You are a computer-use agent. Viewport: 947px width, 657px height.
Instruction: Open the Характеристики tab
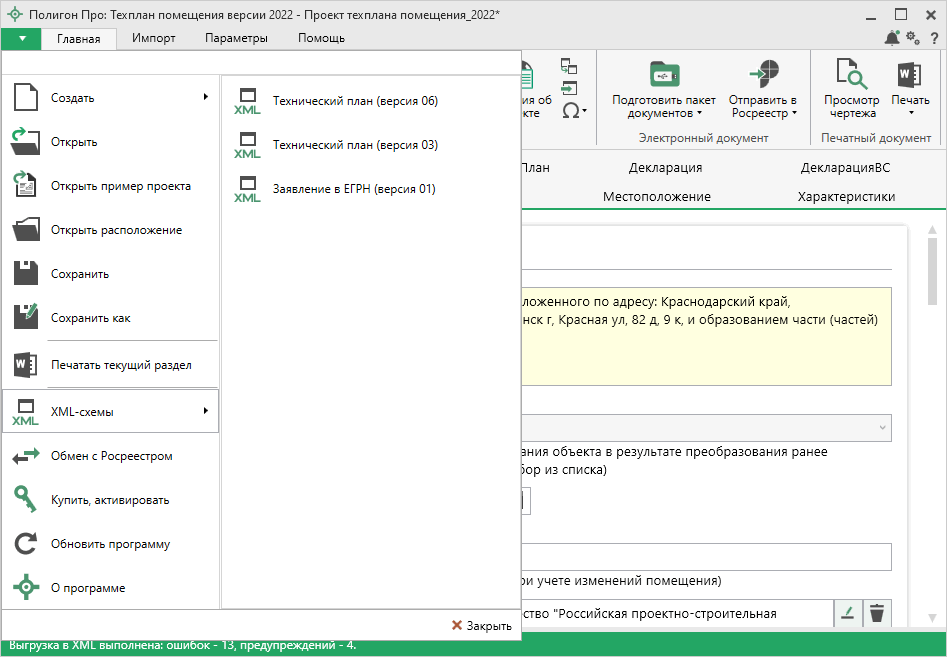[x=846, y=196]
